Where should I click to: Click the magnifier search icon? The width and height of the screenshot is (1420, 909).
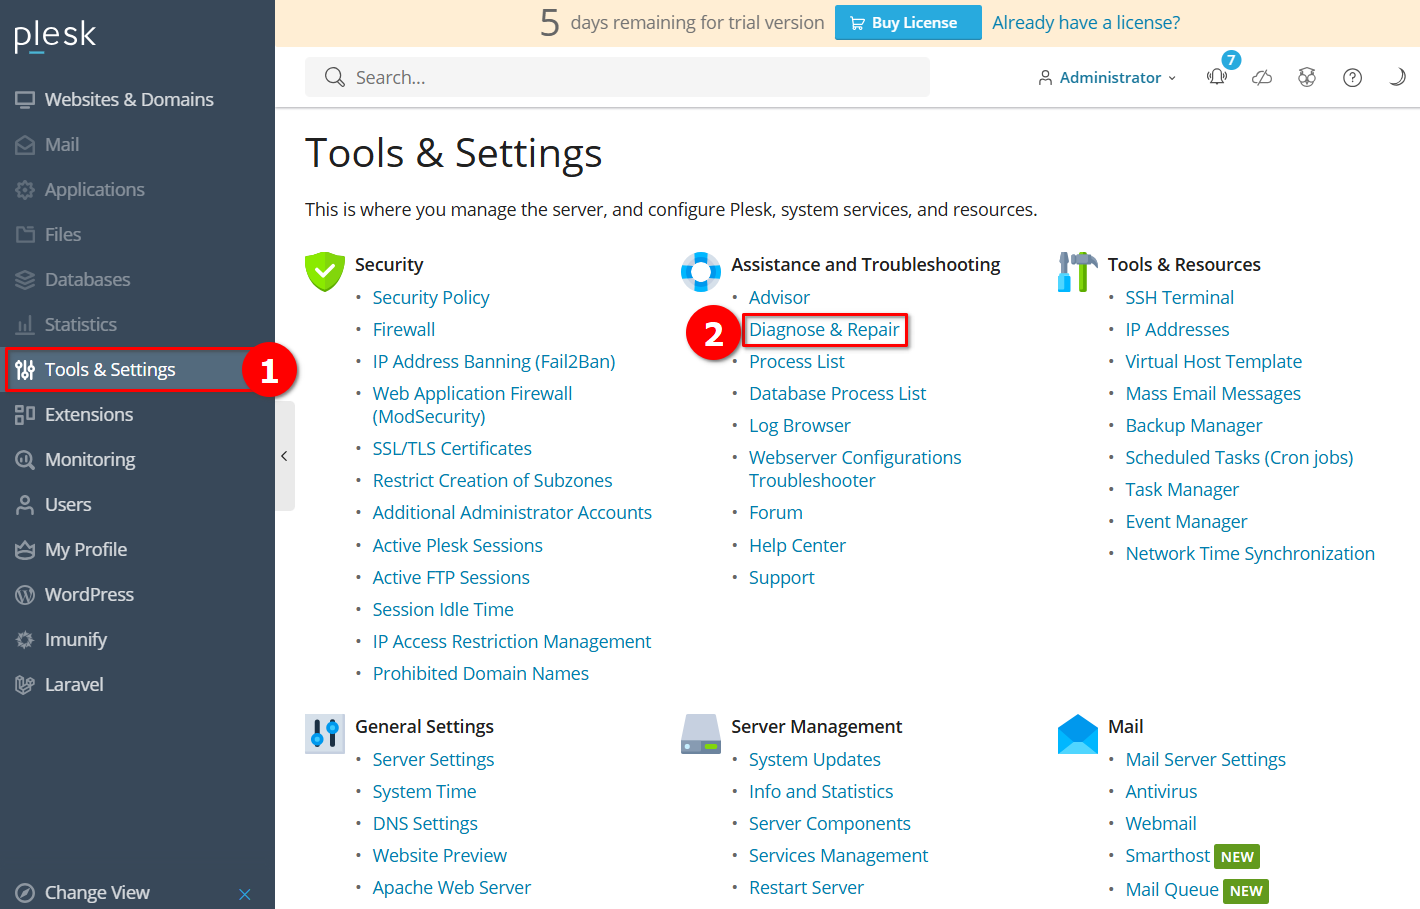(334, 77)
